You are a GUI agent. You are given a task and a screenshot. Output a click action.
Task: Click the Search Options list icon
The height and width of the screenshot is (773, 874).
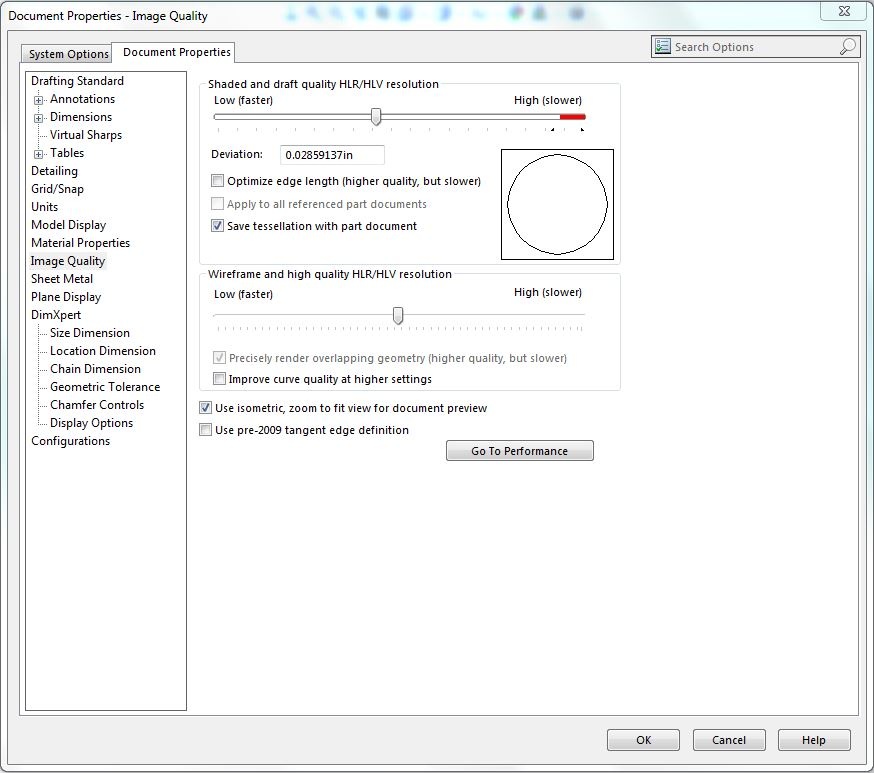point(662,46)
